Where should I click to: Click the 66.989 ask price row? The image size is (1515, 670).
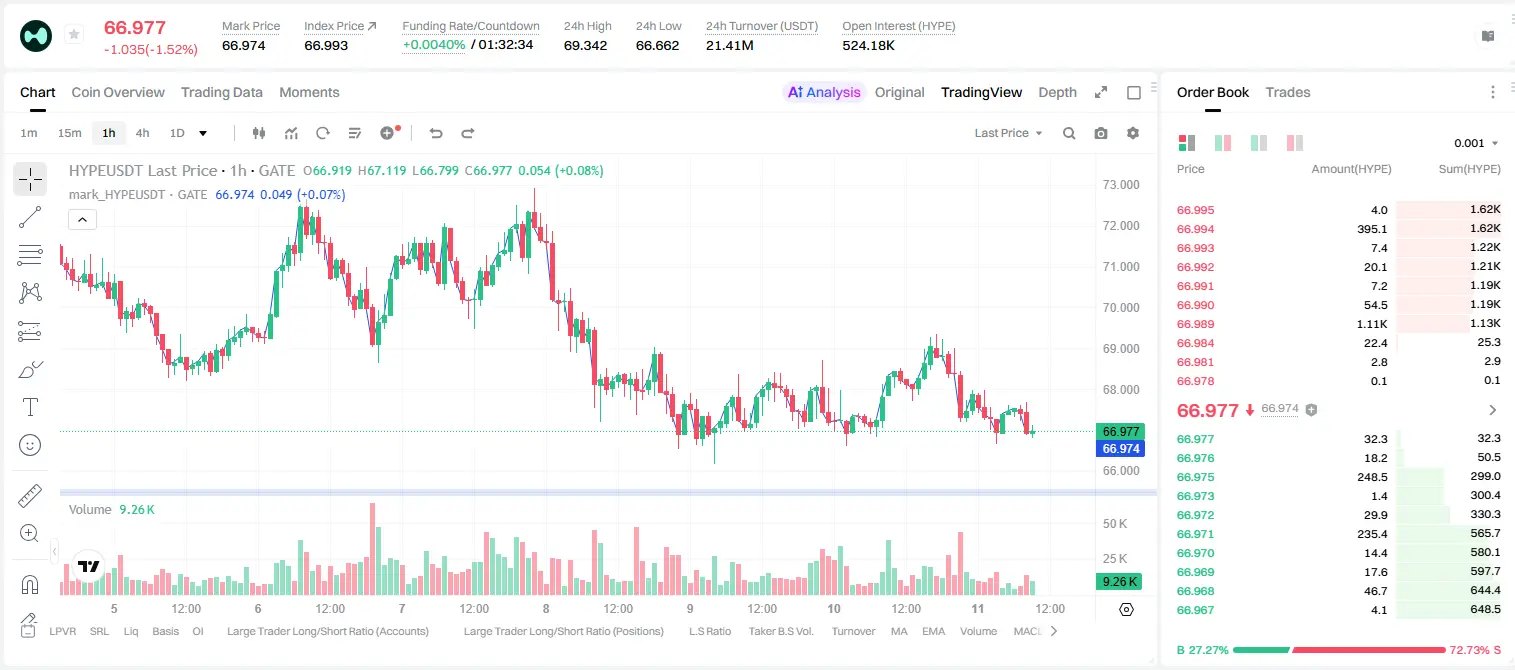[x=1339, y=324]
